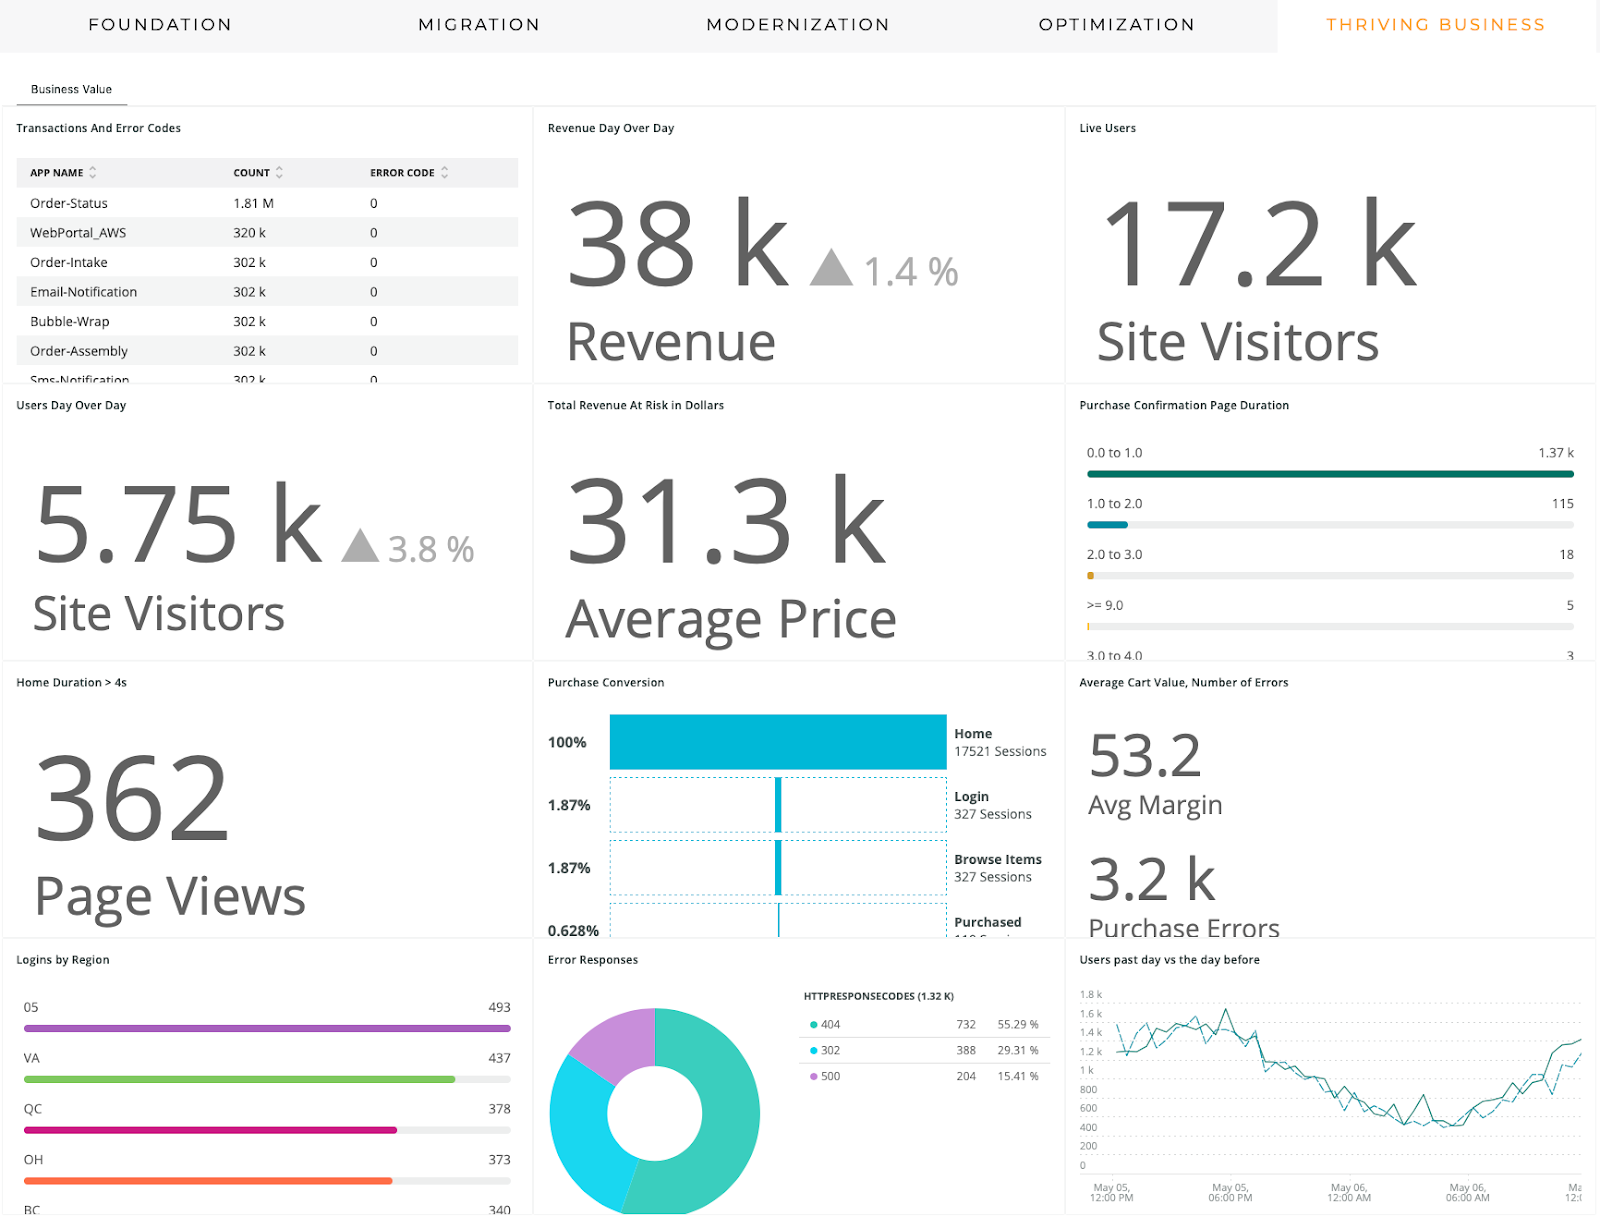This screenshot has height=1217, width=1600.
Task: Click the 500 legend dot
Action: 813,1077
